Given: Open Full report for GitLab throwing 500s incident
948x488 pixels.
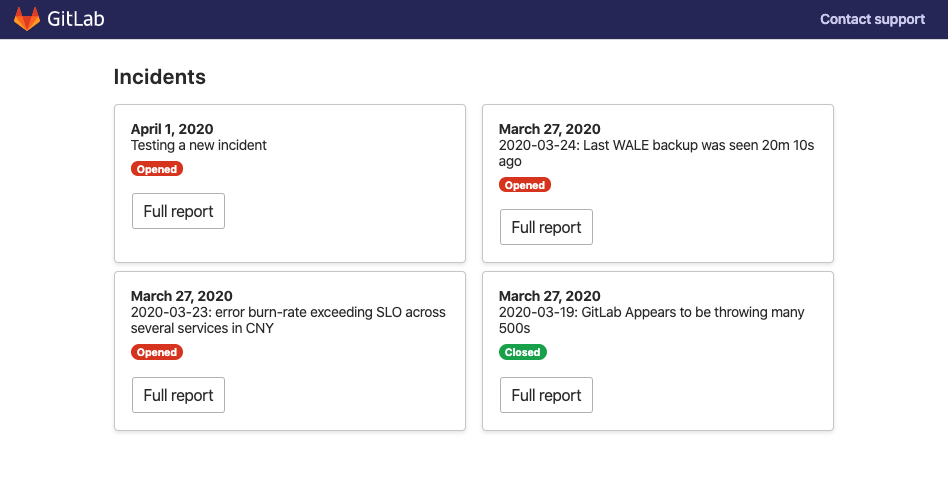Looking at the screenshot, I should coord(546,395).
